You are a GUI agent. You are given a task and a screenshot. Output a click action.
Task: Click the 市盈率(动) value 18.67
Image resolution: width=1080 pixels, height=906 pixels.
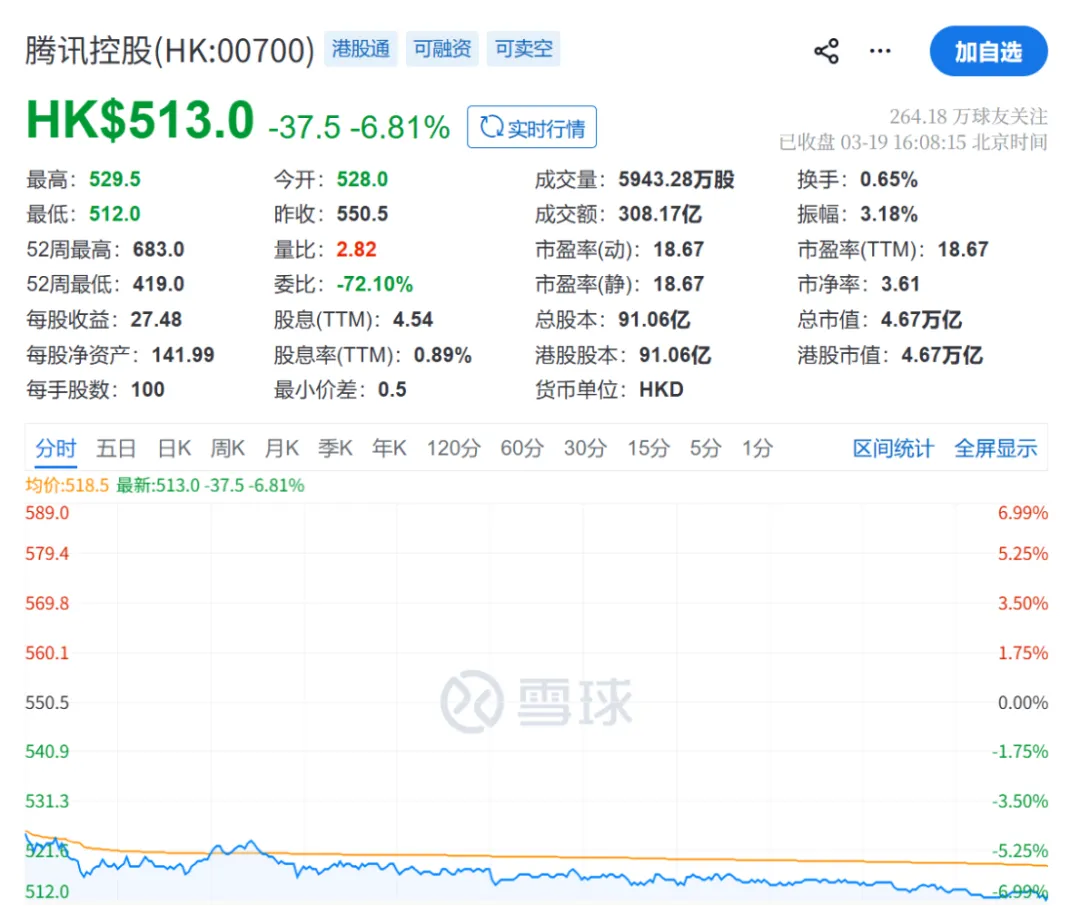click(x=678, y=249)
